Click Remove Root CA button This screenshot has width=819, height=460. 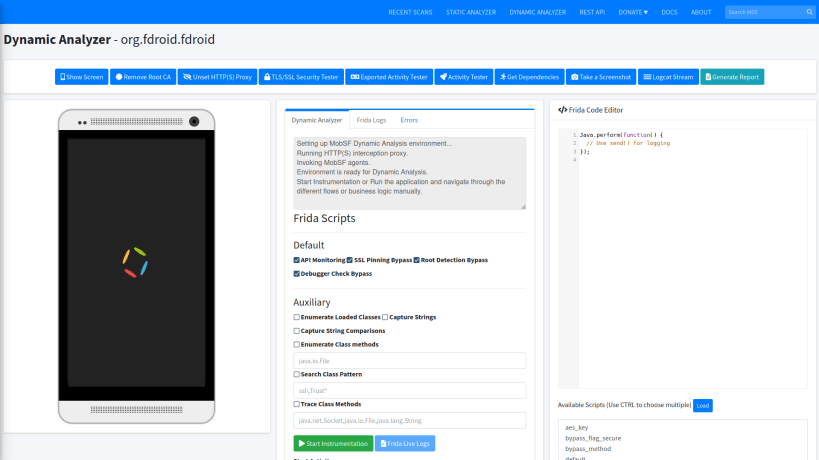[143, 77]
